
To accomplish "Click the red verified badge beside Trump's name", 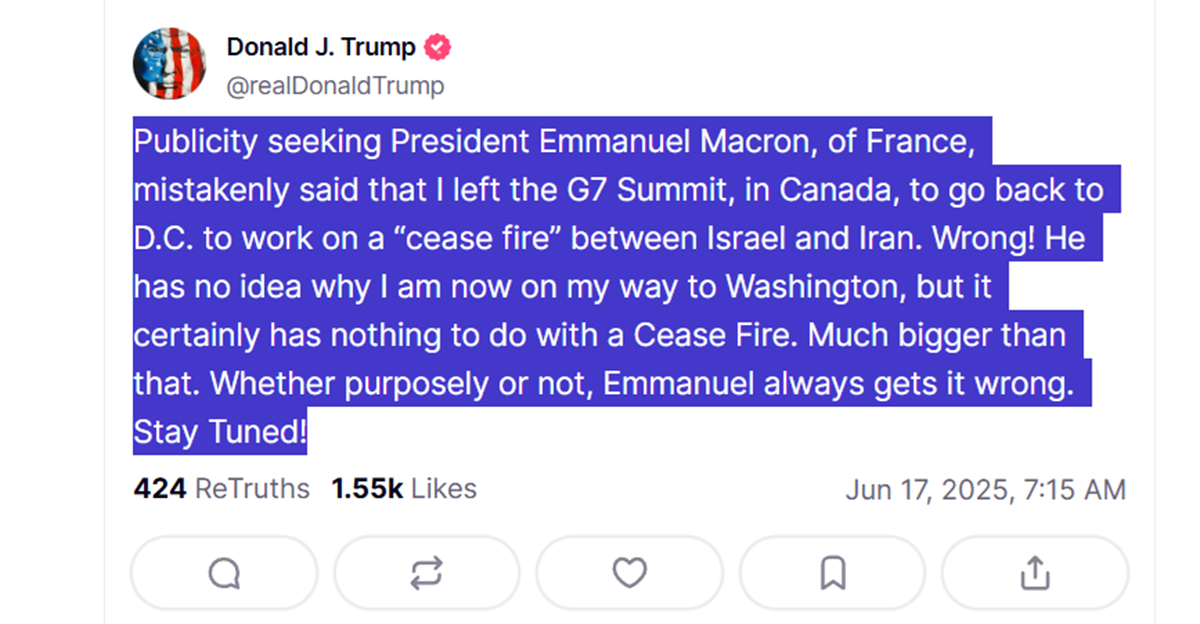I will tap(437, 47).
